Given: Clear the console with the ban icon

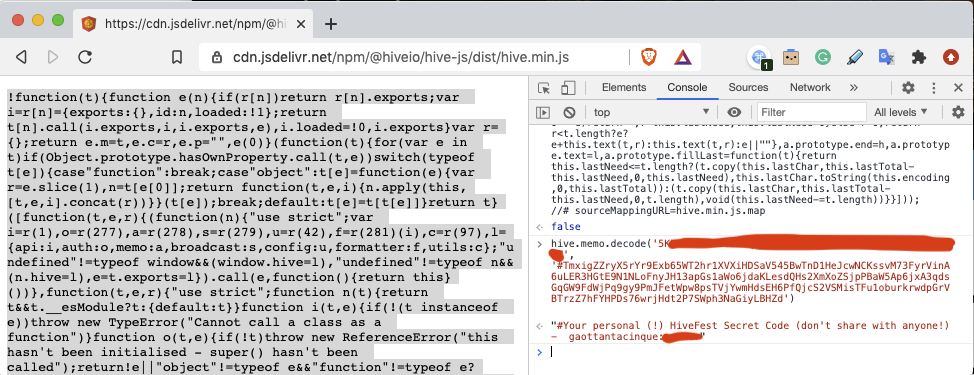Looking at the screenshot, I should tap(569, 112).
